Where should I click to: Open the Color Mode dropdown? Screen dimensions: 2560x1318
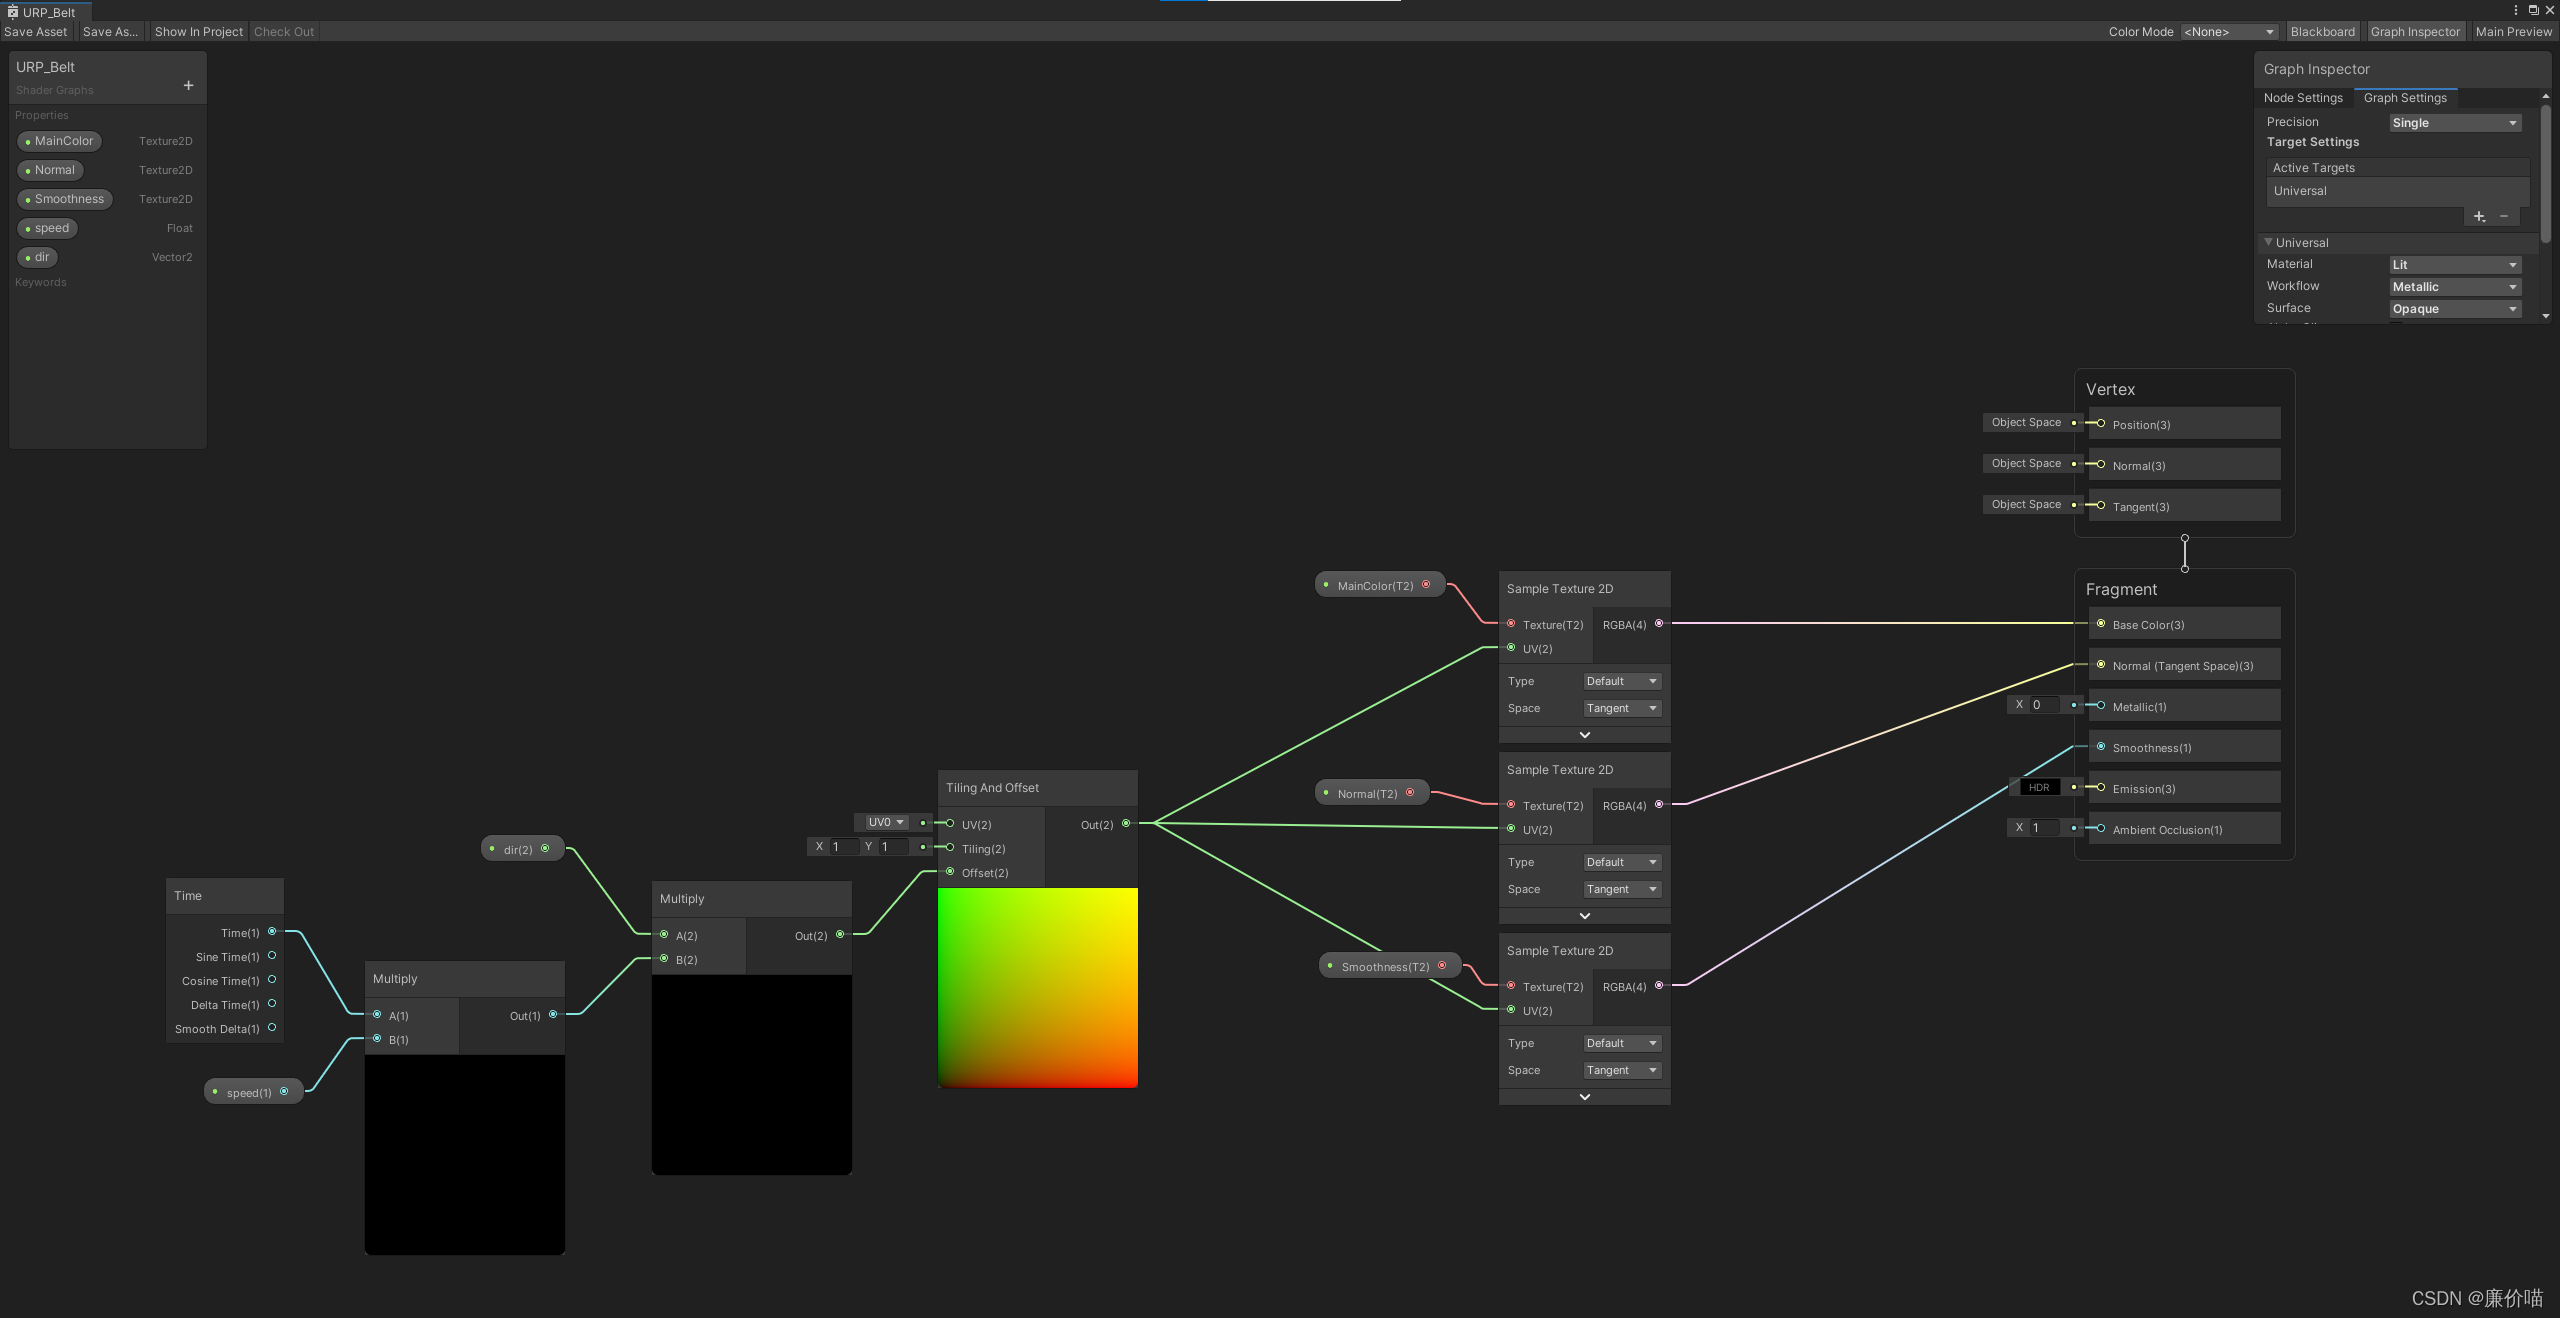click(2229, 32)
